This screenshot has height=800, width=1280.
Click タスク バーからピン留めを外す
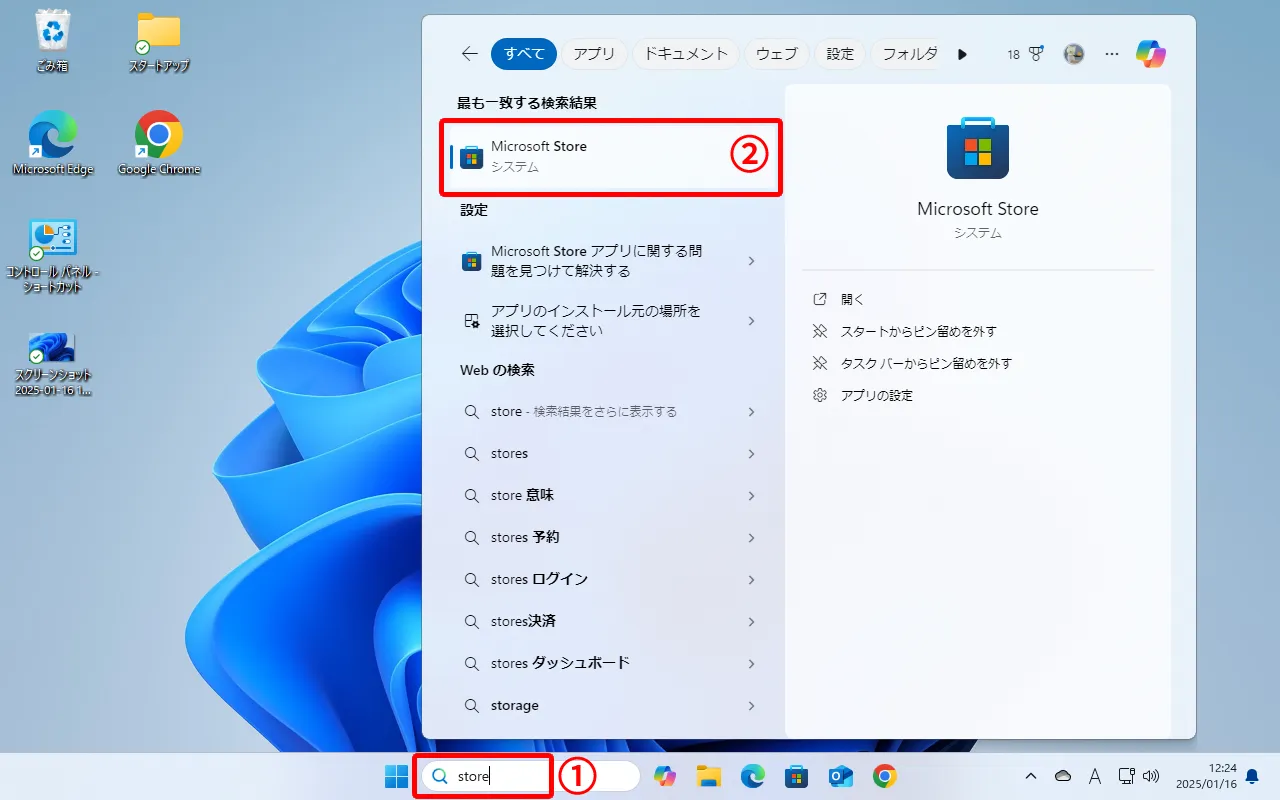click(926, 363)
